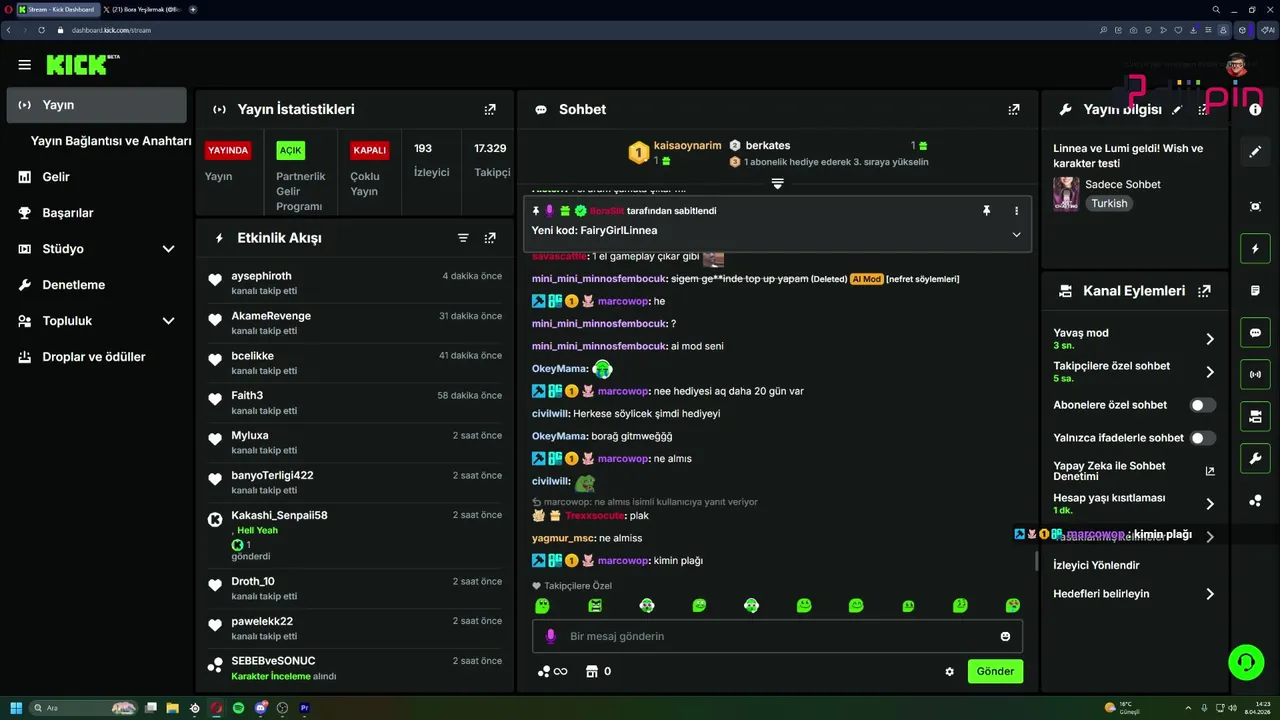The image size is (1280, 720).
Task: Toggle Yalnızca ifadelerle sohbet switch
Action: point(1202,438)
